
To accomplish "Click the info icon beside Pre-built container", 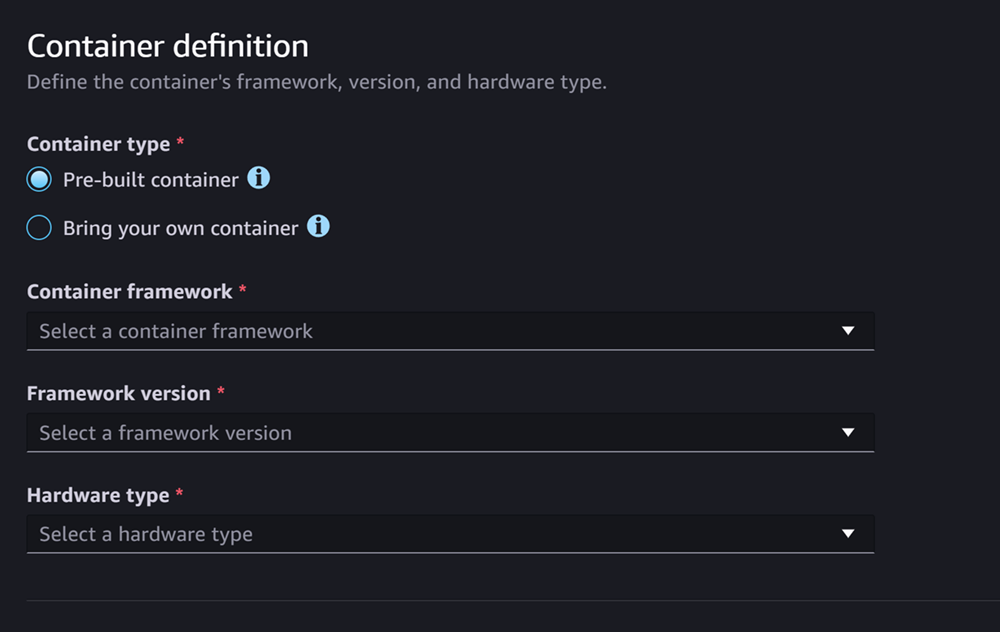I will point(260,180).
